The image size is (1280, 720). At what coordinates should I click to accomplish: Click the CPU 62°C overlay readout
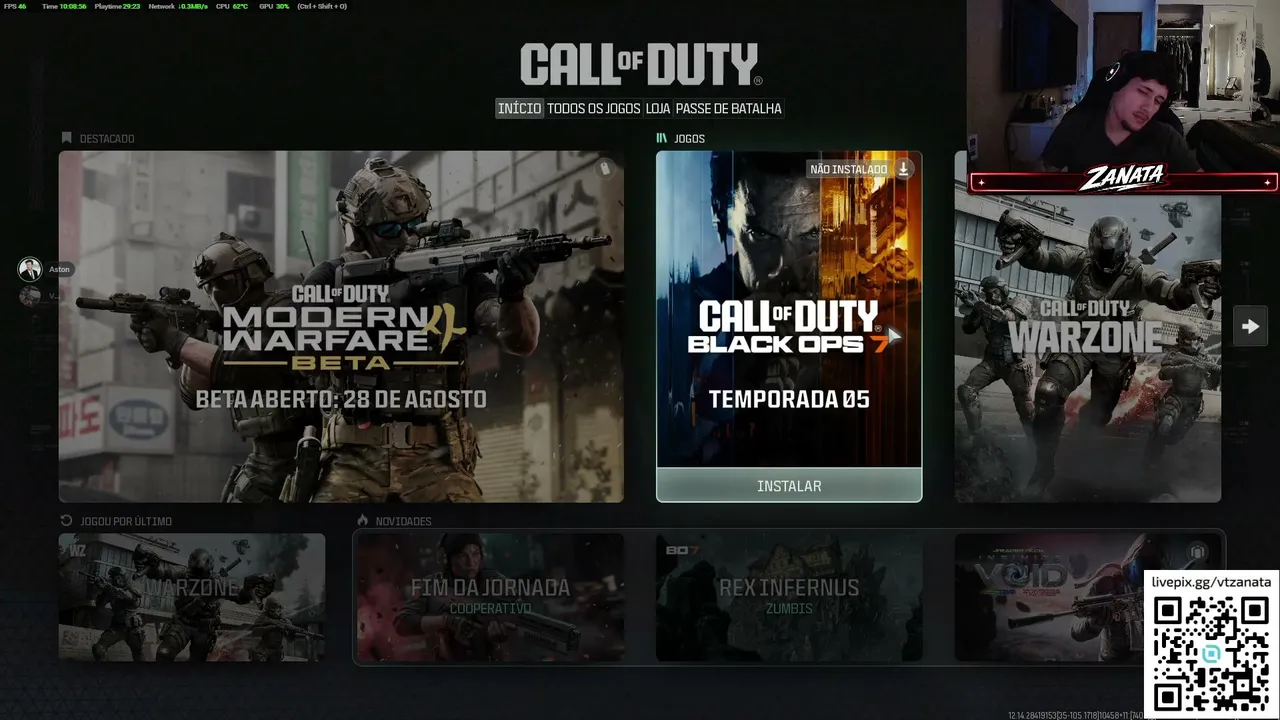232,6
